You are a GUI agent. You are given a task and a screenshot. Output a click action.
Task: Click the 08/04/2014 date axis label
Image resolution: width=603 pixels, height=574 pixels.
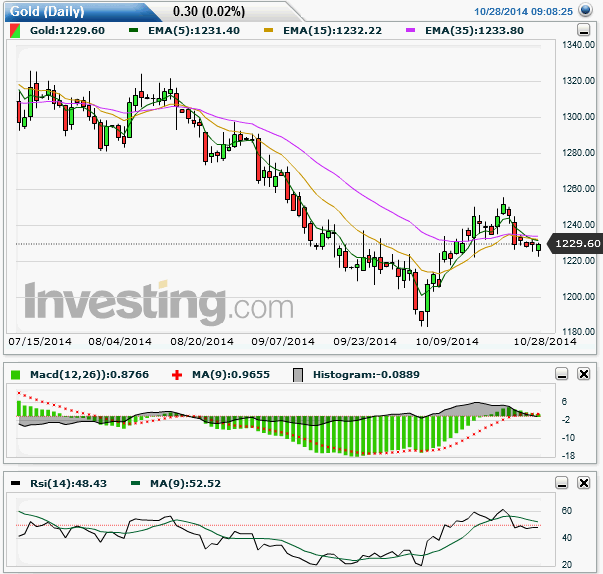point(120,341)
